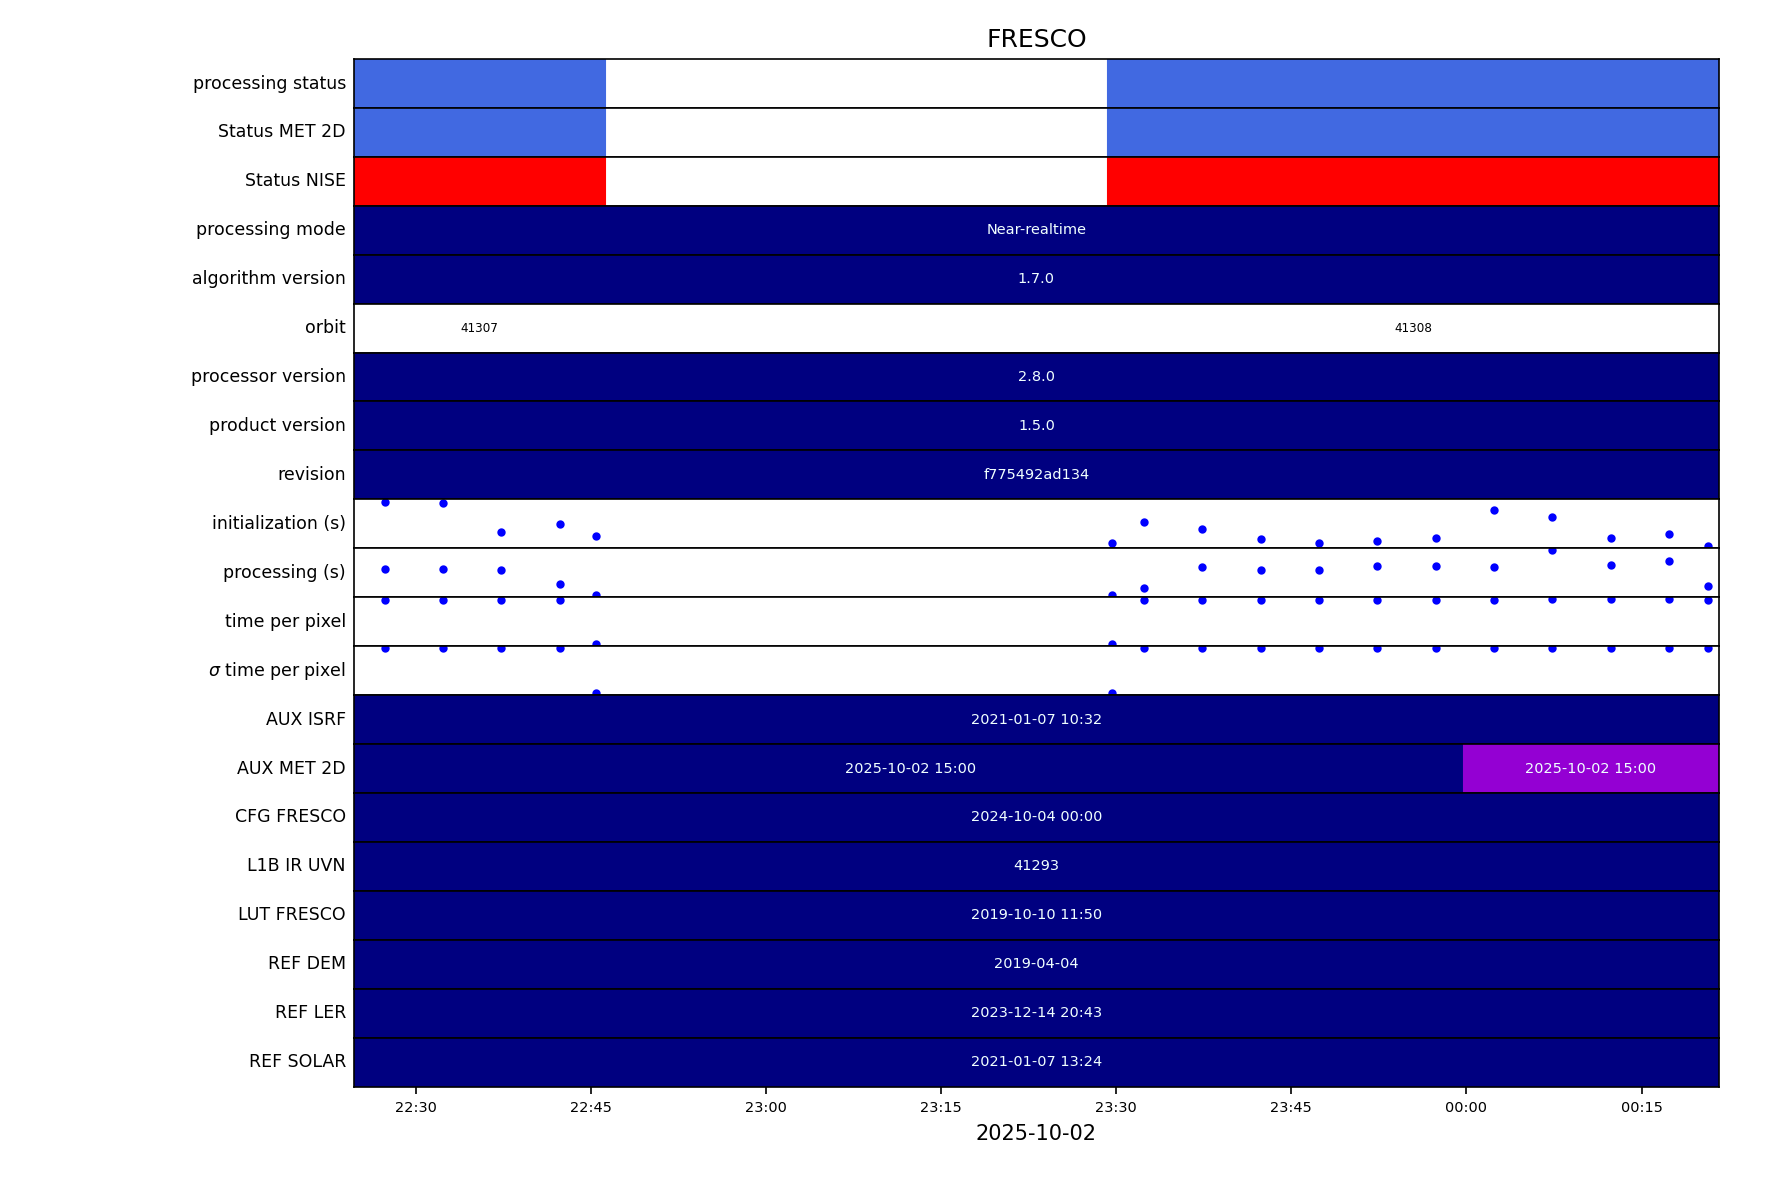Select the orbit 41308 label

click(x=1412, y=328)
